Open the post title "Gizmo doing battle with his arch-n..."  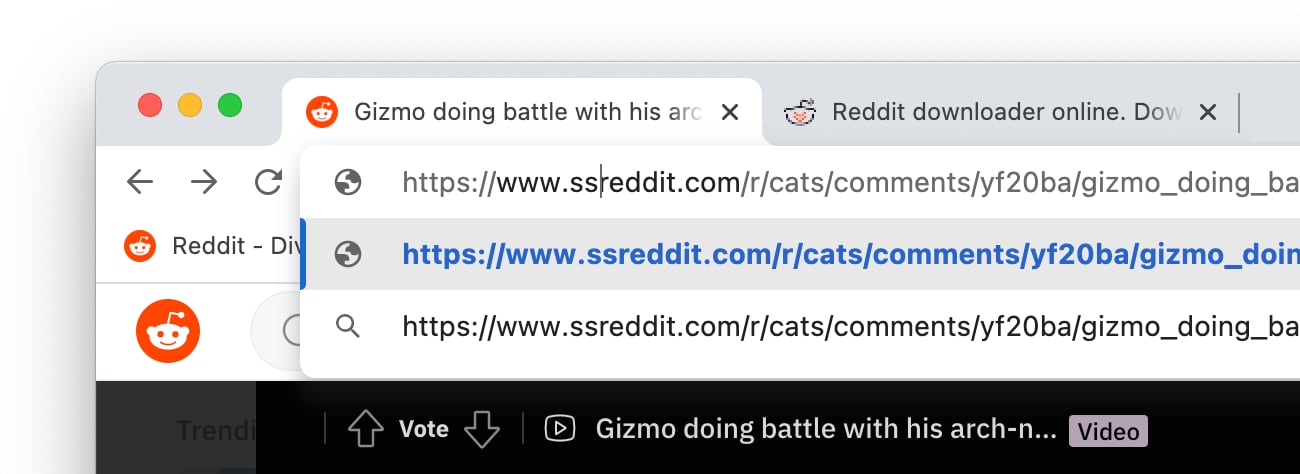[825, 430]
